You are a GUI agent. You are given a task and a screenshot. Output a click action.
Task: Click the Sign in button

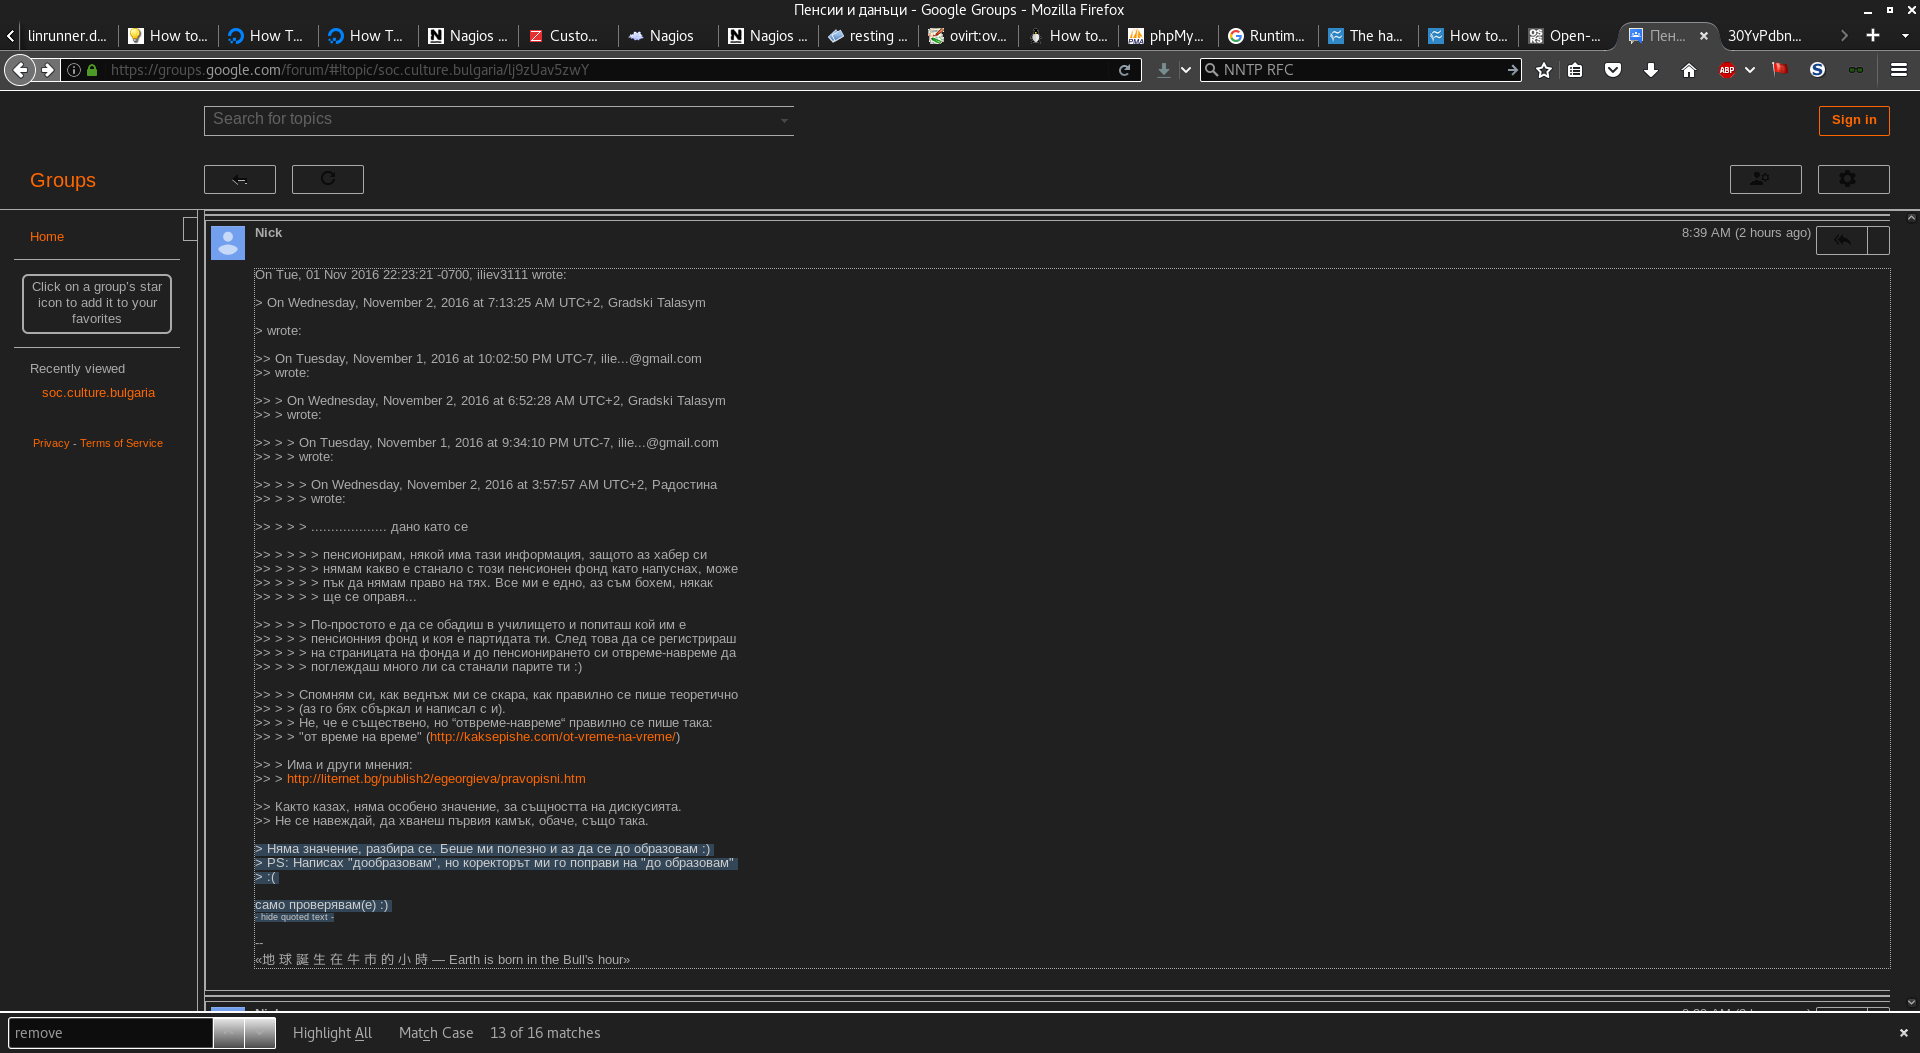1854,120
